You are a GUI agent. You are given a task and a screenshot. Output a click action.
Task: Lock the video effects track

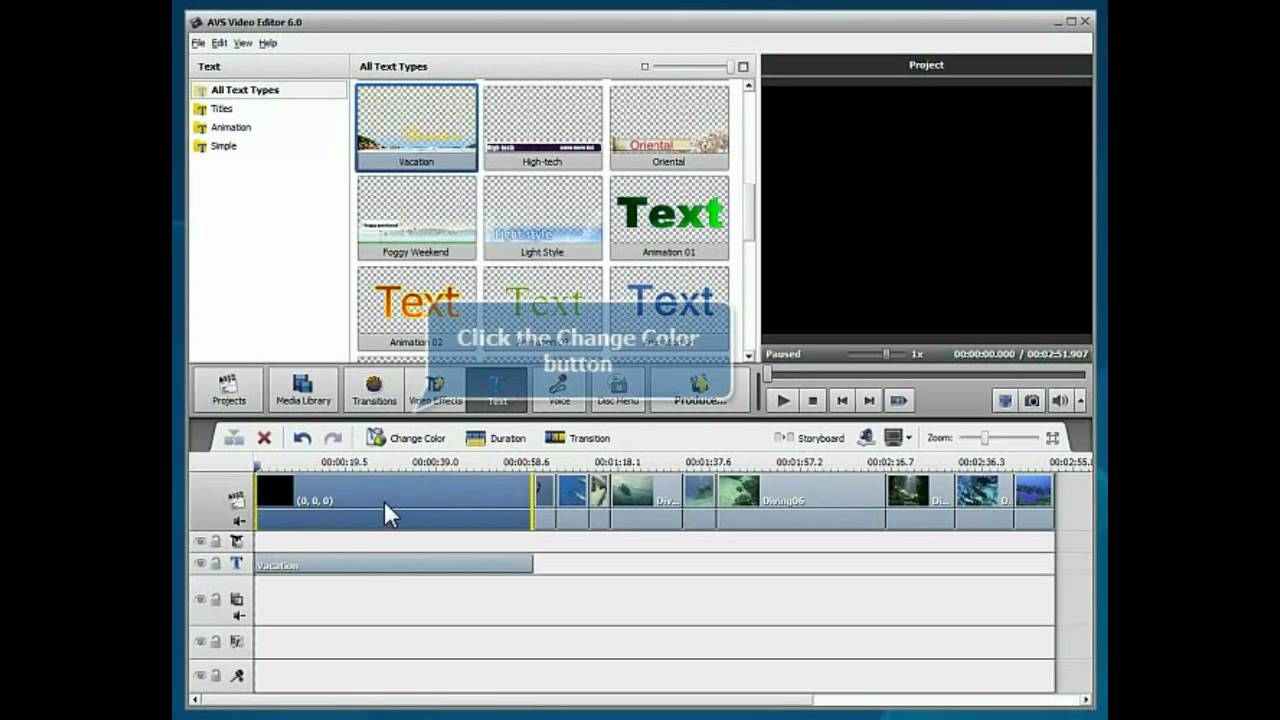[x=215, y=541]
